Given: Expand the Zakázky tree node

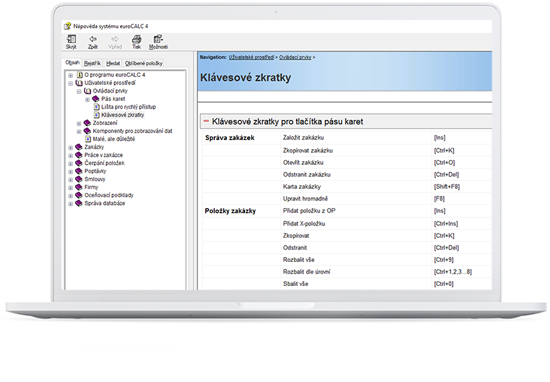Looking at the screenshot, I should click(71, 148).
